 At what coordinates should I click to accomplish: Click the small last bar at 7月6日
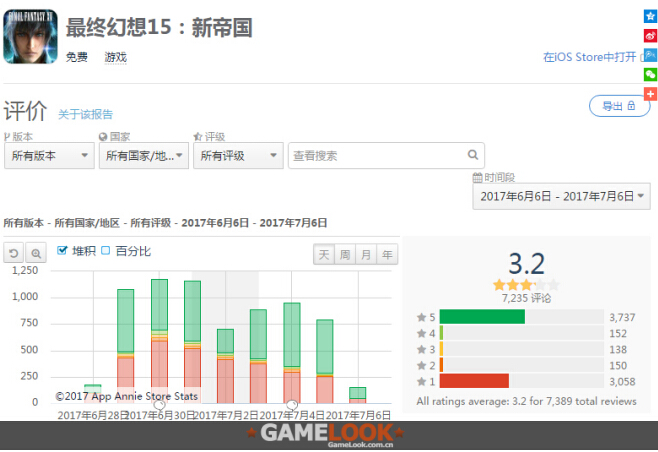(358, 395)
